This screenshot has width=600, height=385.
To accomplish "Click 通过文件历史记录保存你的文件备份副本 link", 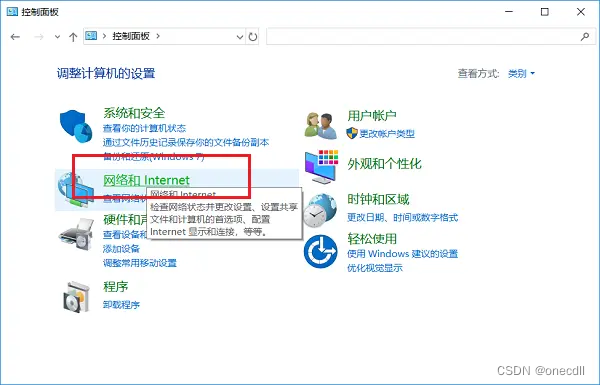I will click(x=186, y=142).
